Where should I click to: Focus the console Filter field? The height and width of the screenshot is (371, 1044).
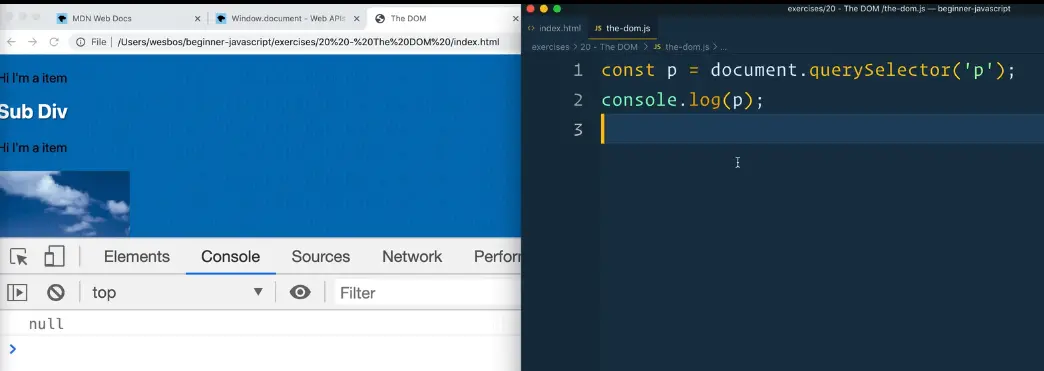428,292
